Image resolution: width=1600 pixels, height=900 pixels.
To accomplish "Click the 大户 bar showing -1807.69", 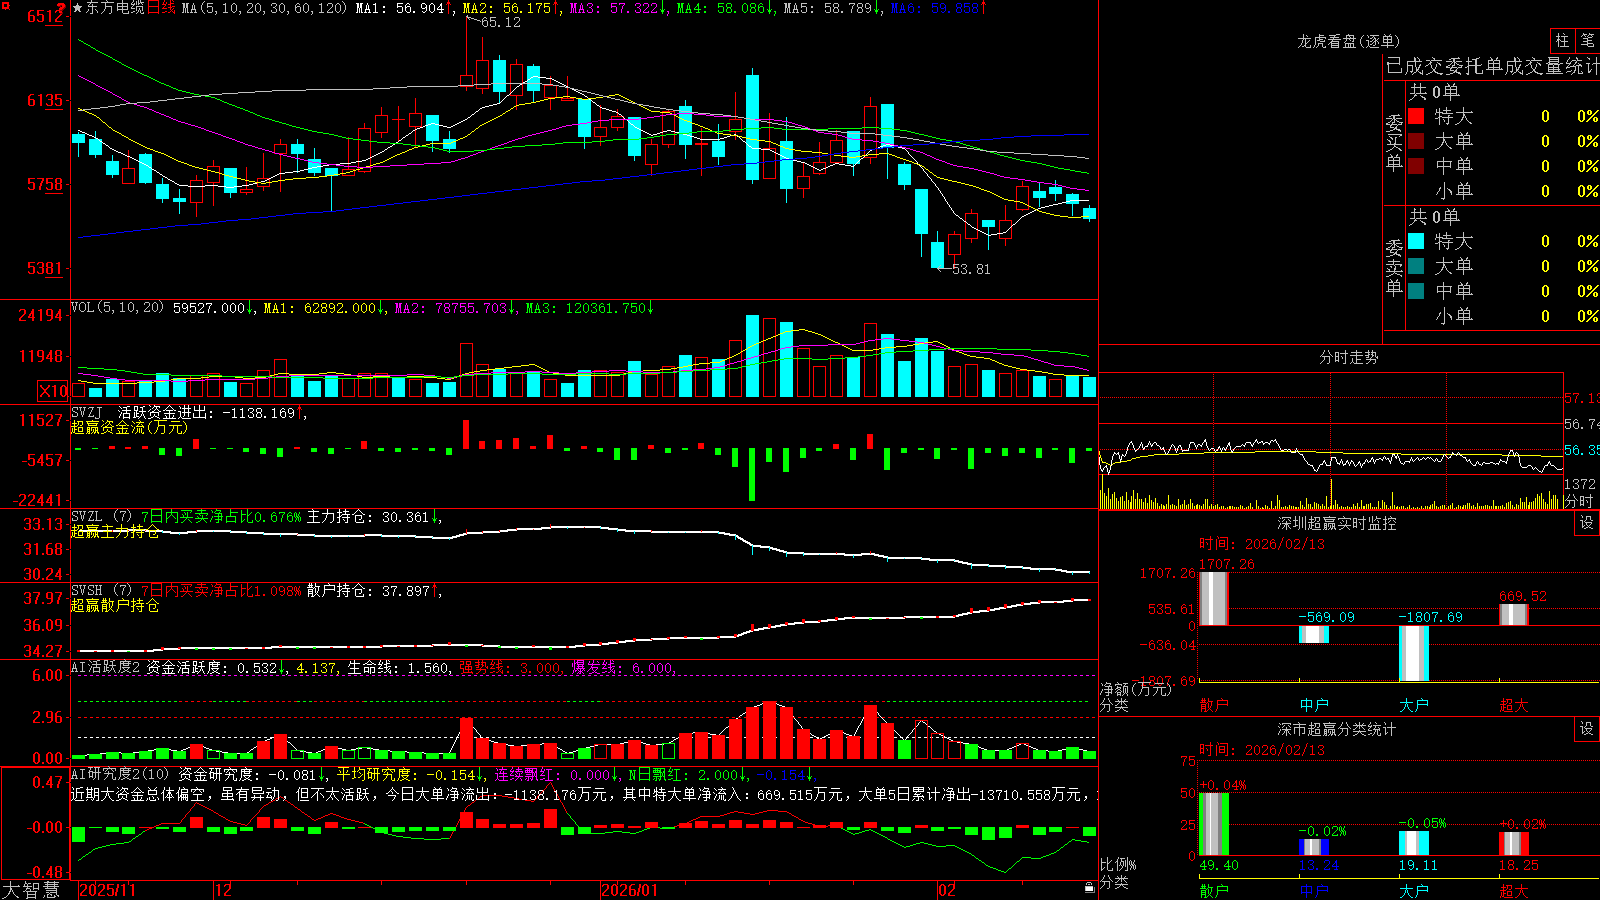I will point(1414,653).
